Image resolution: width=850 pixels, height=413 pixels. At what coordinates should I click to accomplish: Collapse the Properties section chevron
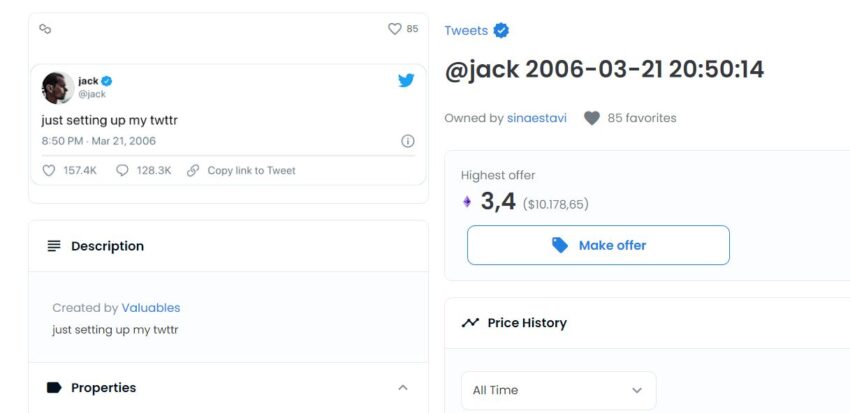tap(403, 388)
